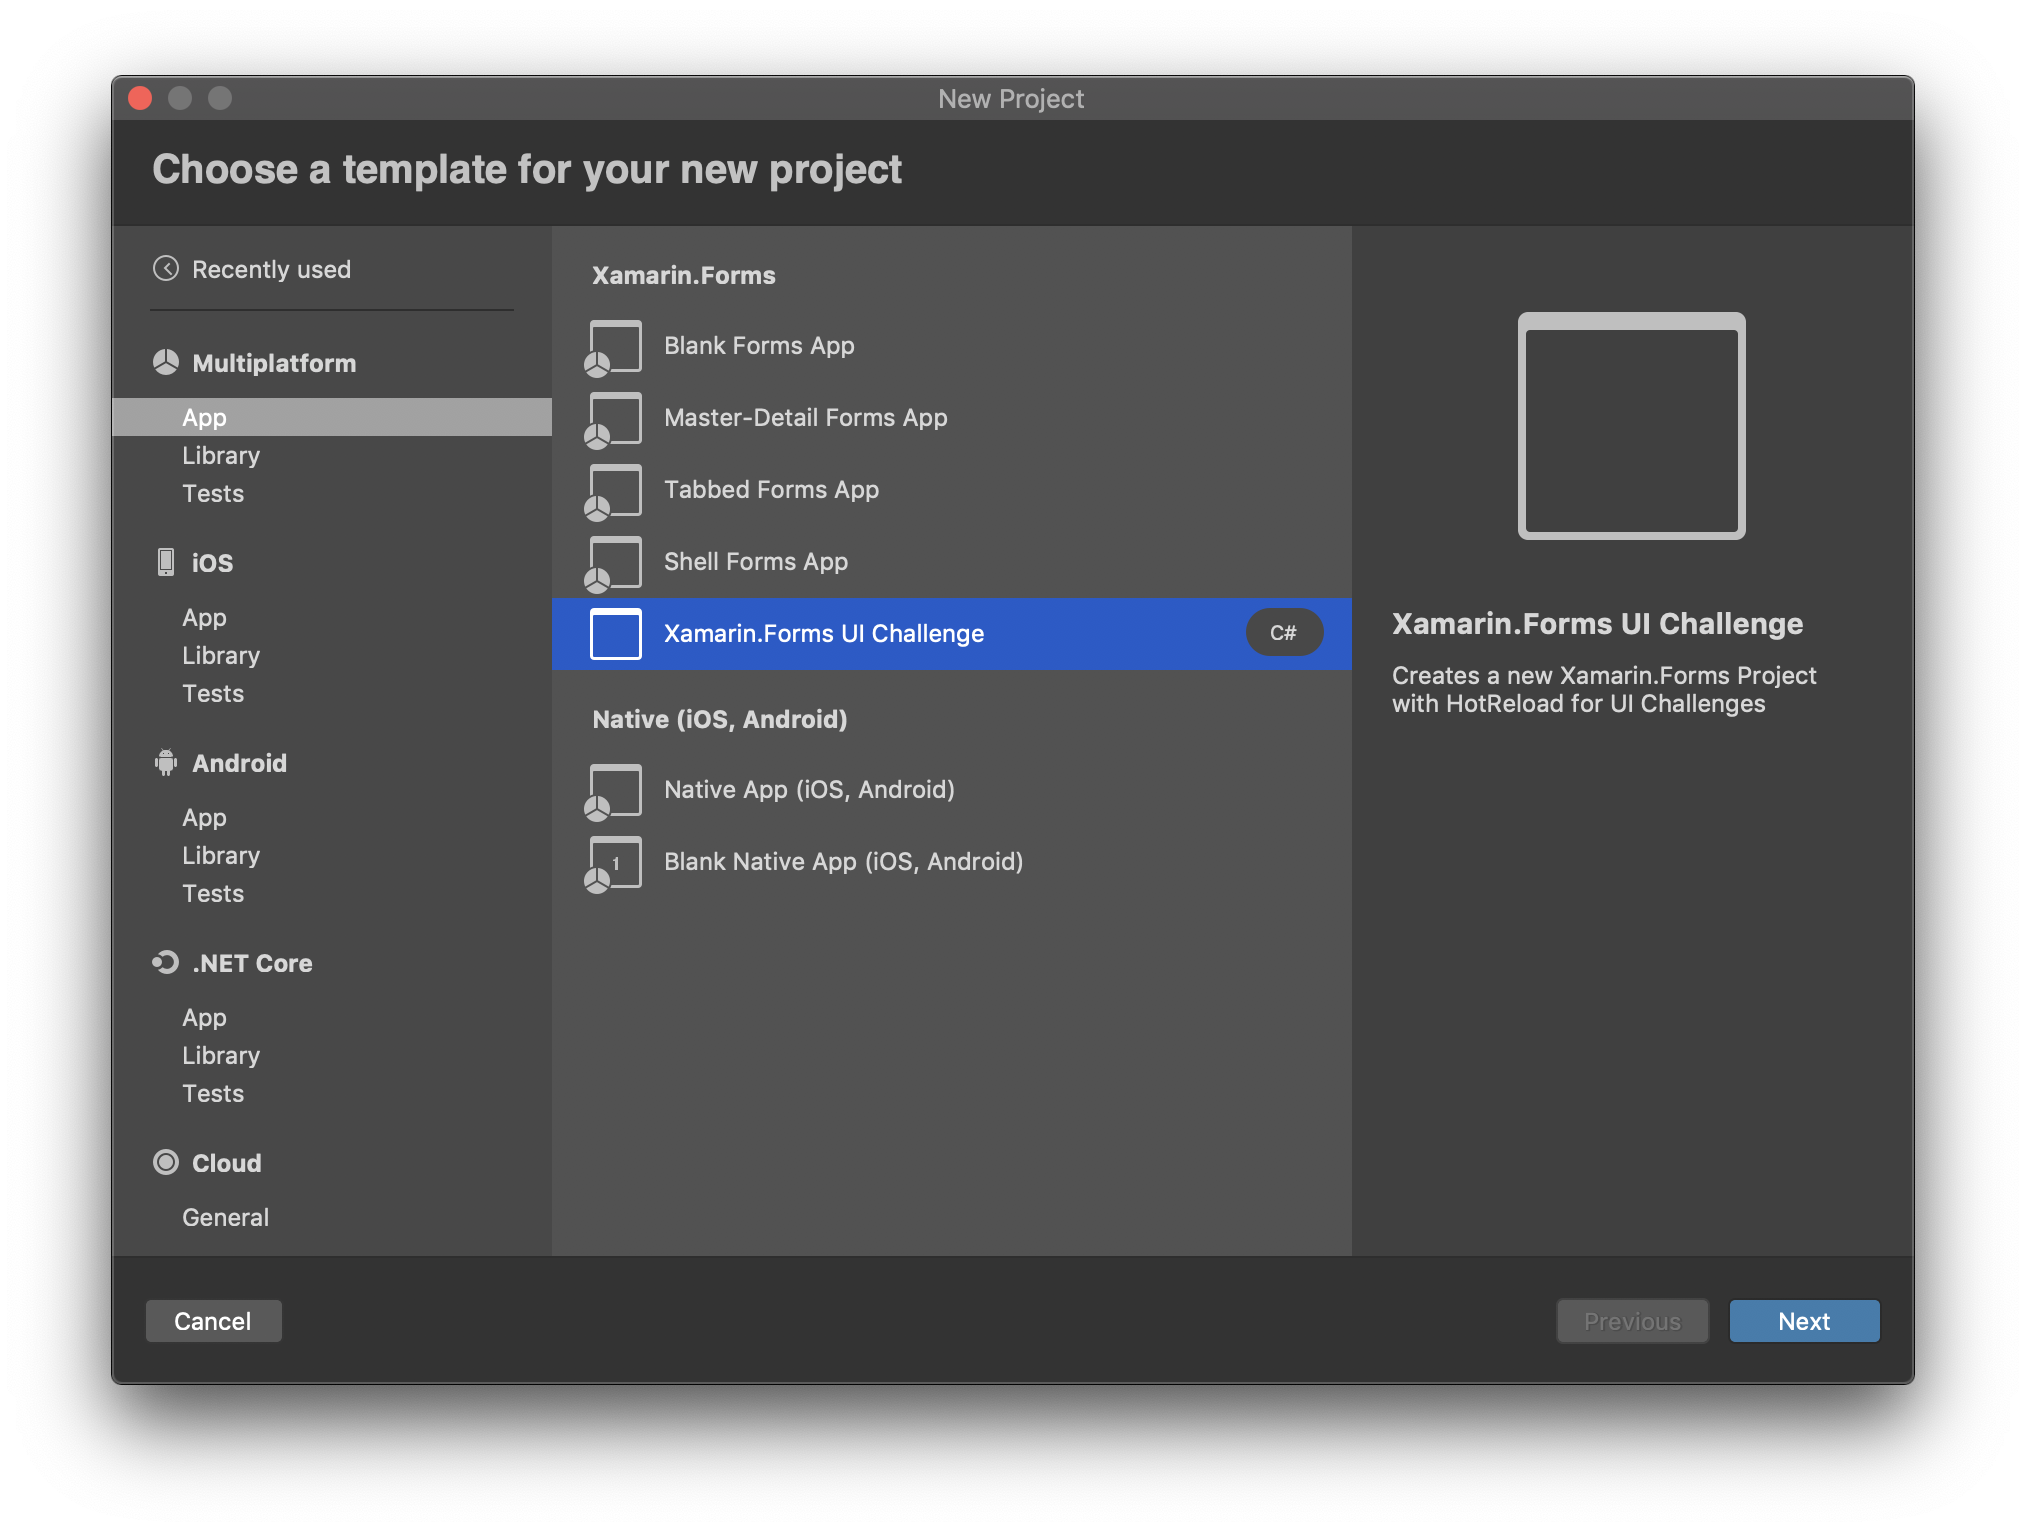Select Tests under the iOS section
The image size is (2026, 1532).
213,694
